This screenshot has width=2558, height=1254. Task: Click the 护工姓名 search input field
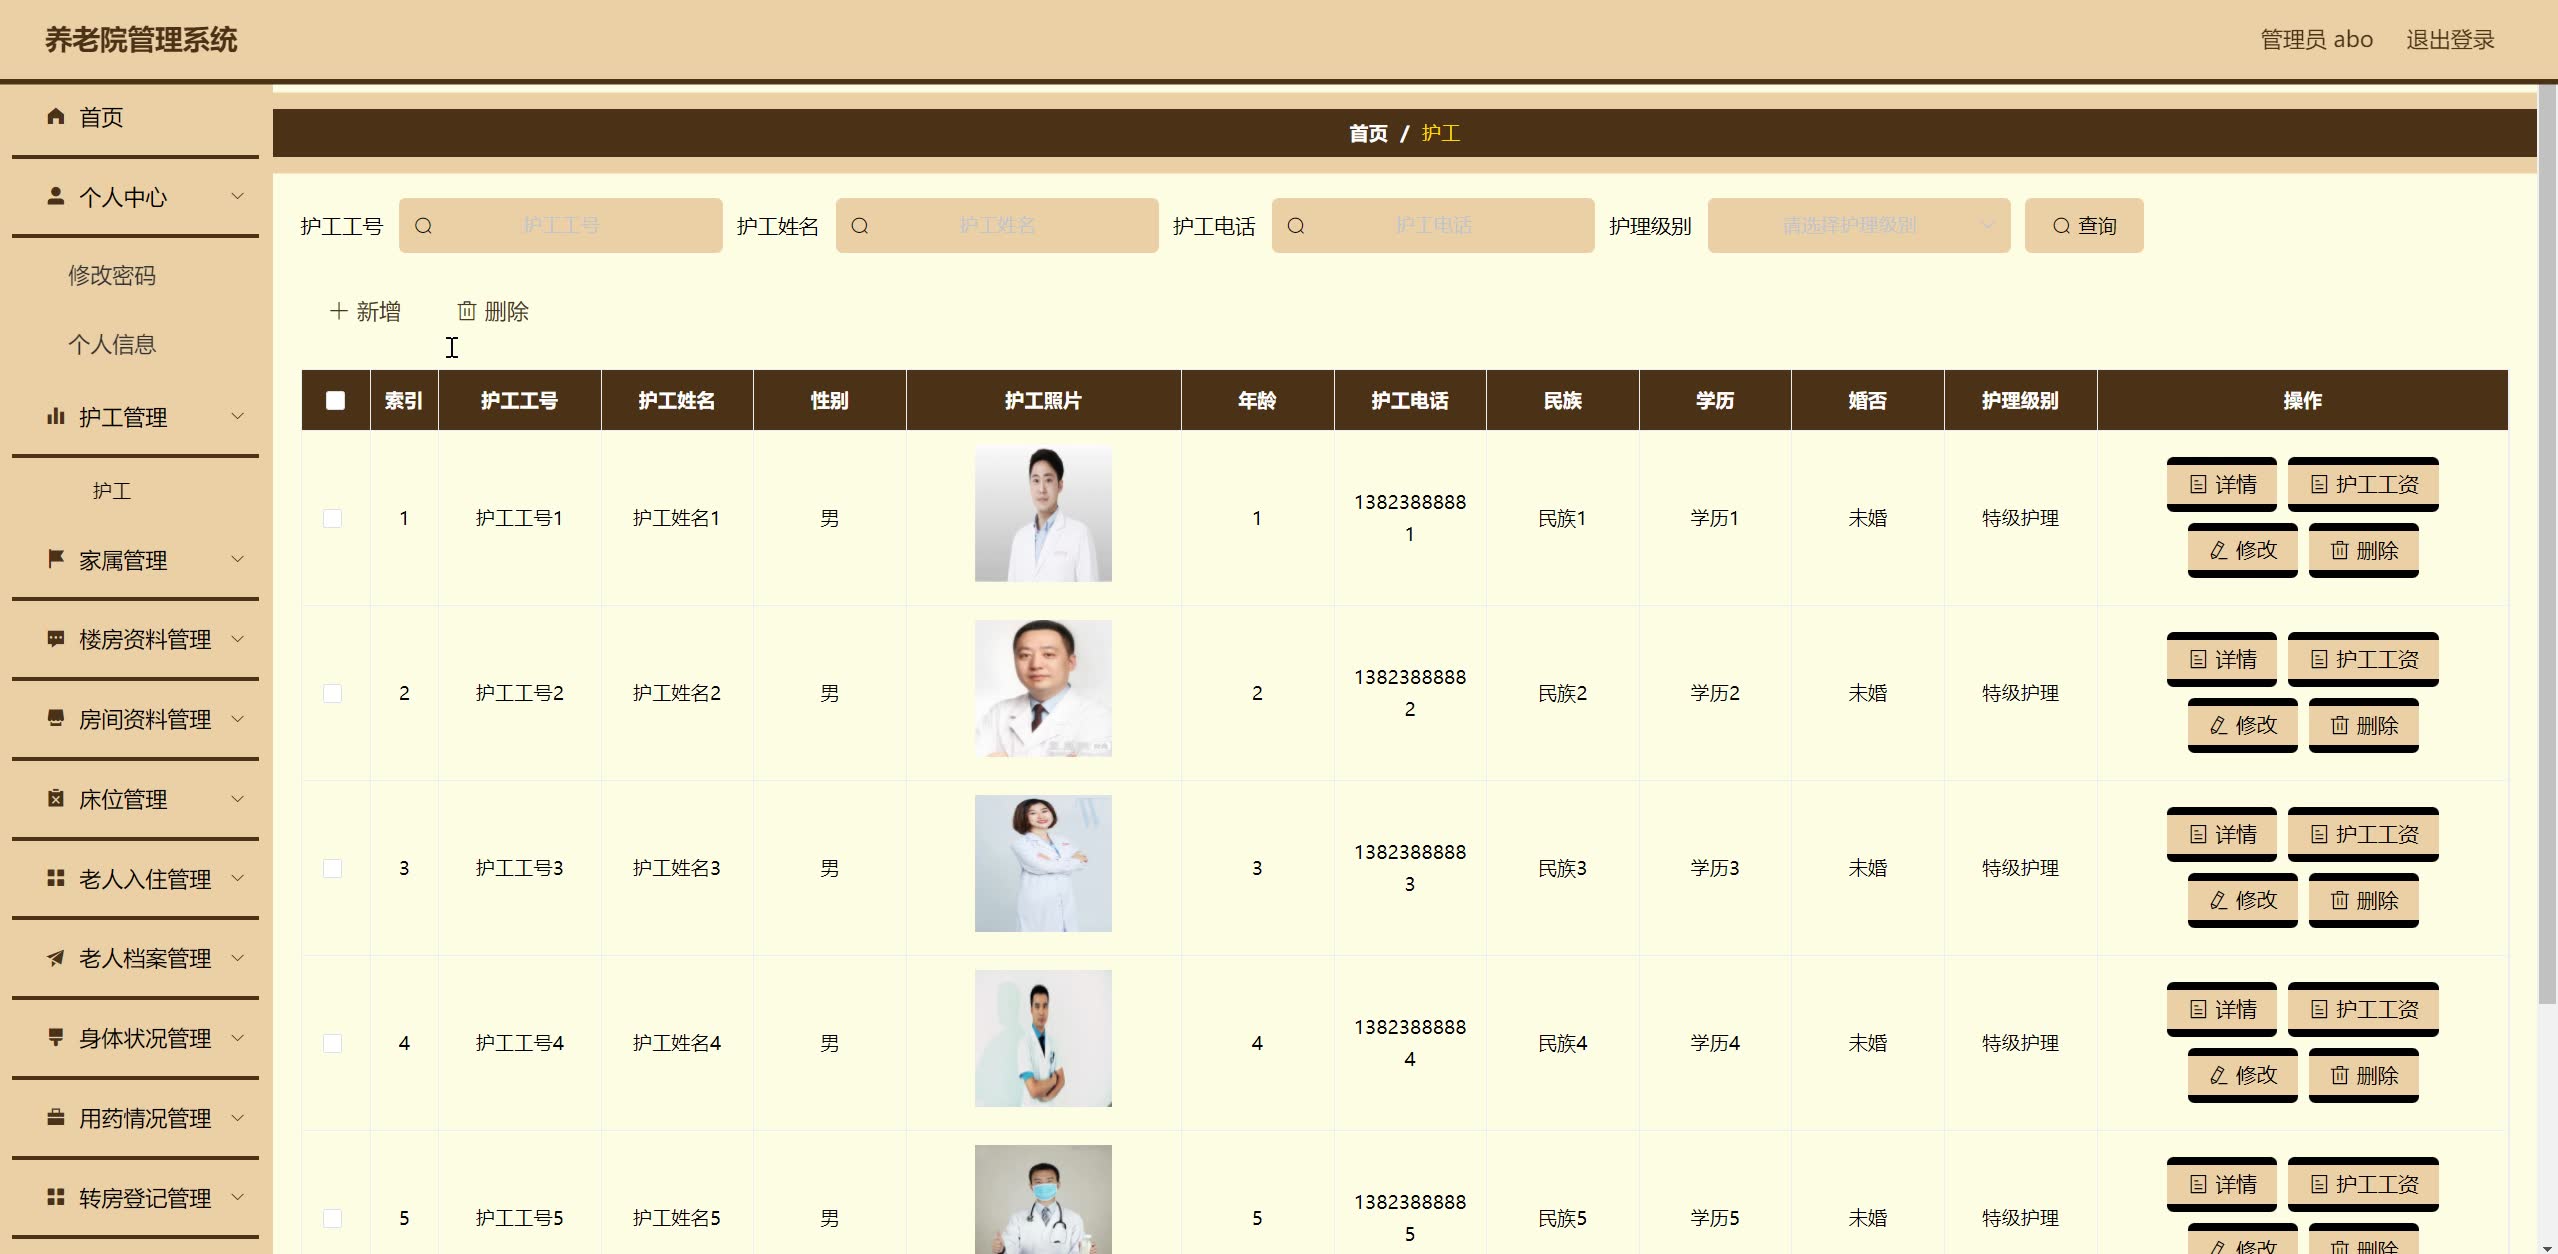click(x=997, y=226)
